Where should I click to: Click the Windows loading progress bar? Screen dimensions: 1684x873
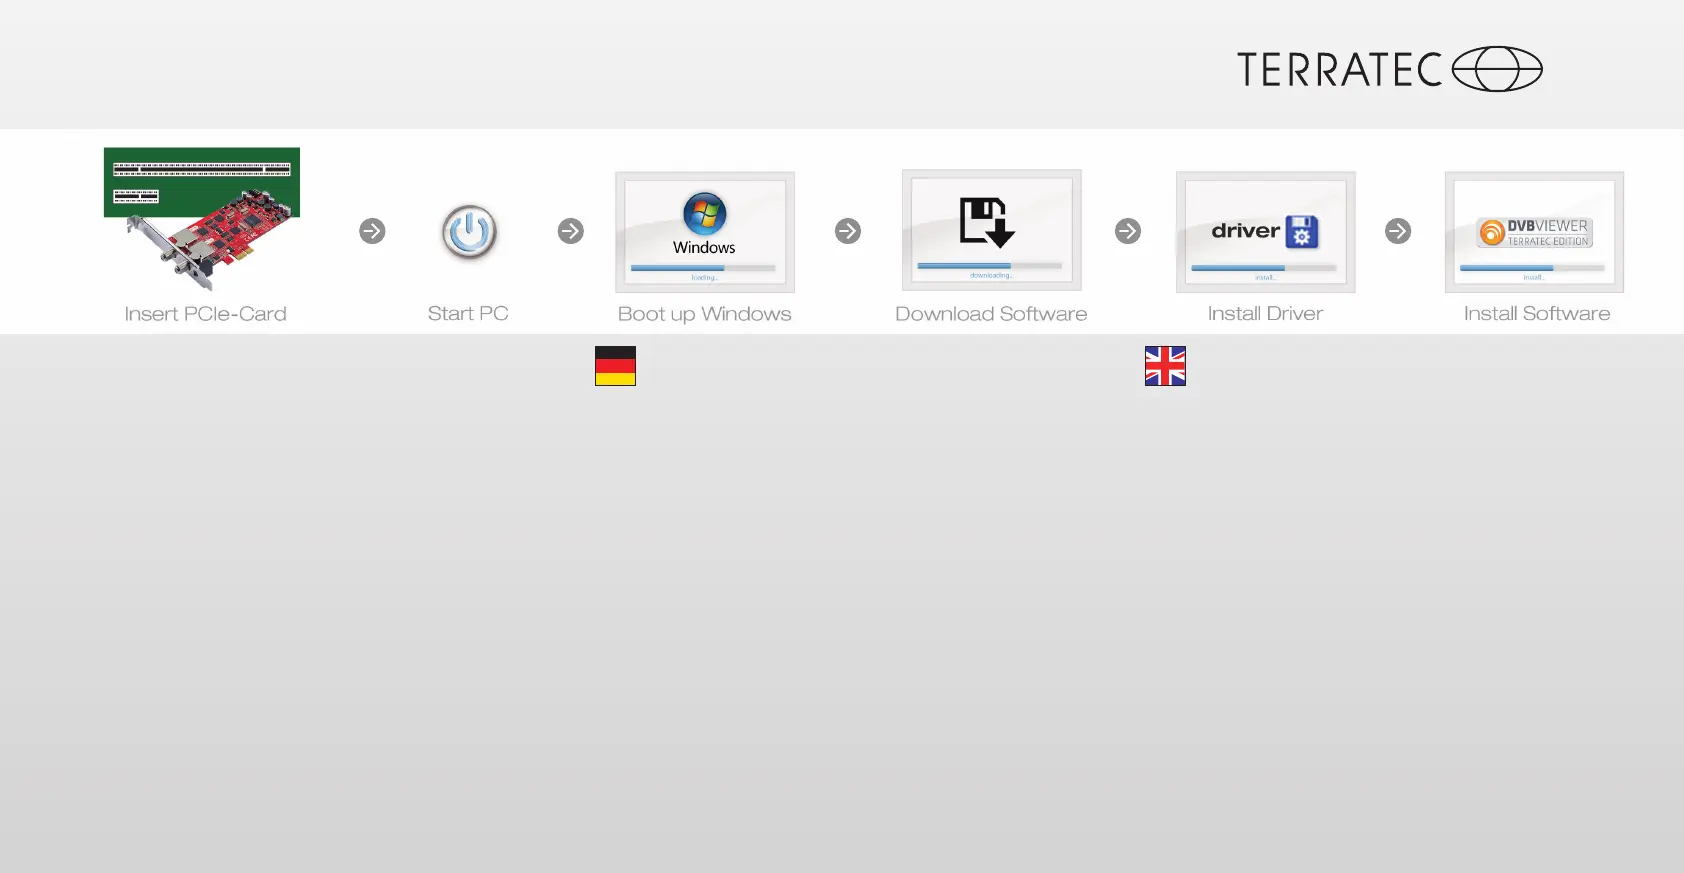(x=703, y=268)
